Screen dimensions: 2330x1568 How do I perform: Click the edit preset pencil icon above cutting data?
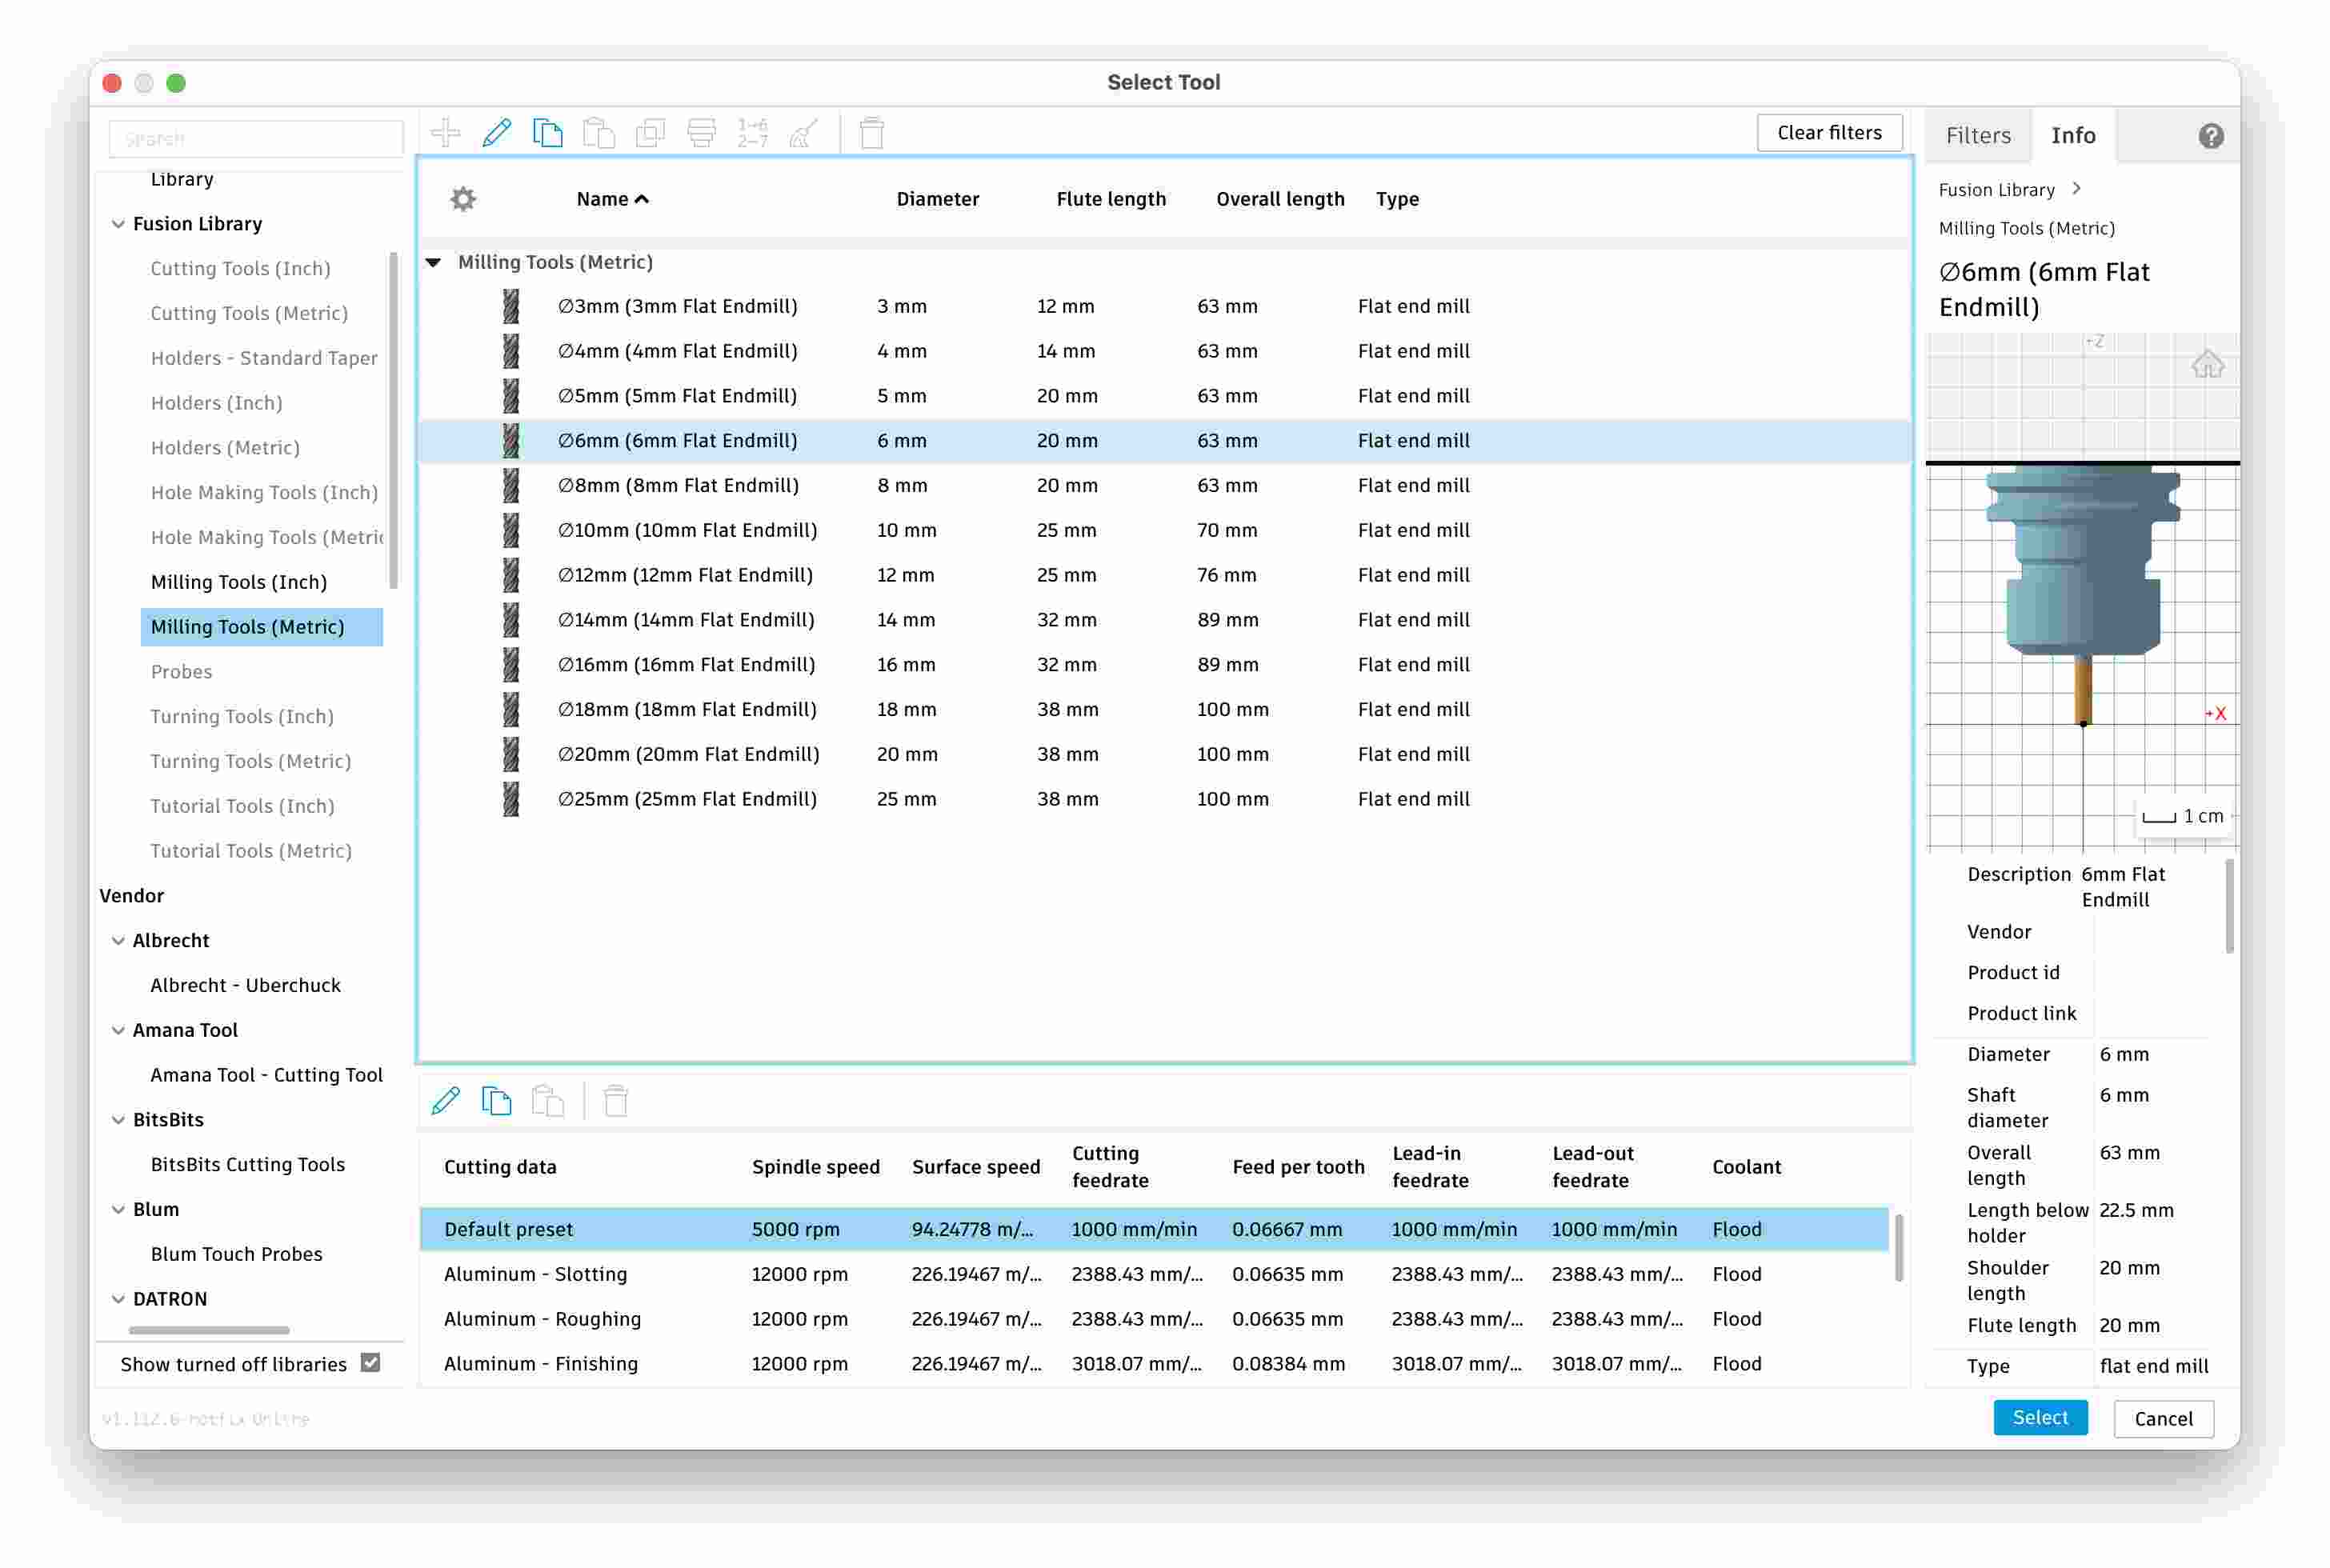tap(445, 1100)
